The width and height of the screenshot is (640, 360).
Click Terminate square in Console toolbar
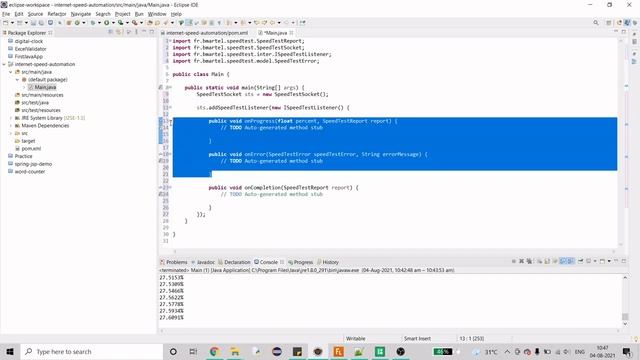tap(514, 261)
